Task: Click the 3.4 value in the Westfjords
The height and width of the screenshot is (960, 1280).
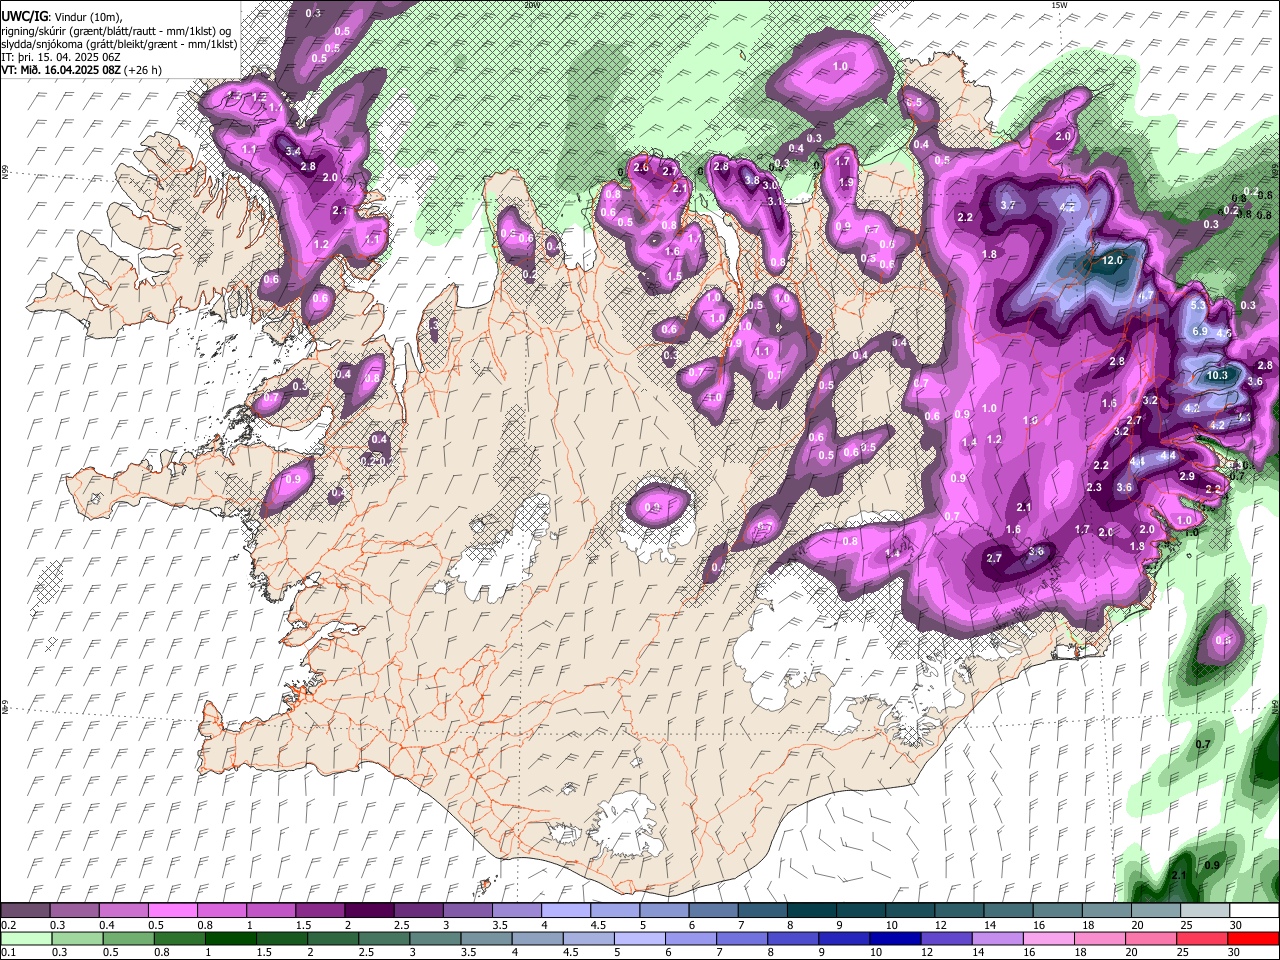Action: (293, 151)
